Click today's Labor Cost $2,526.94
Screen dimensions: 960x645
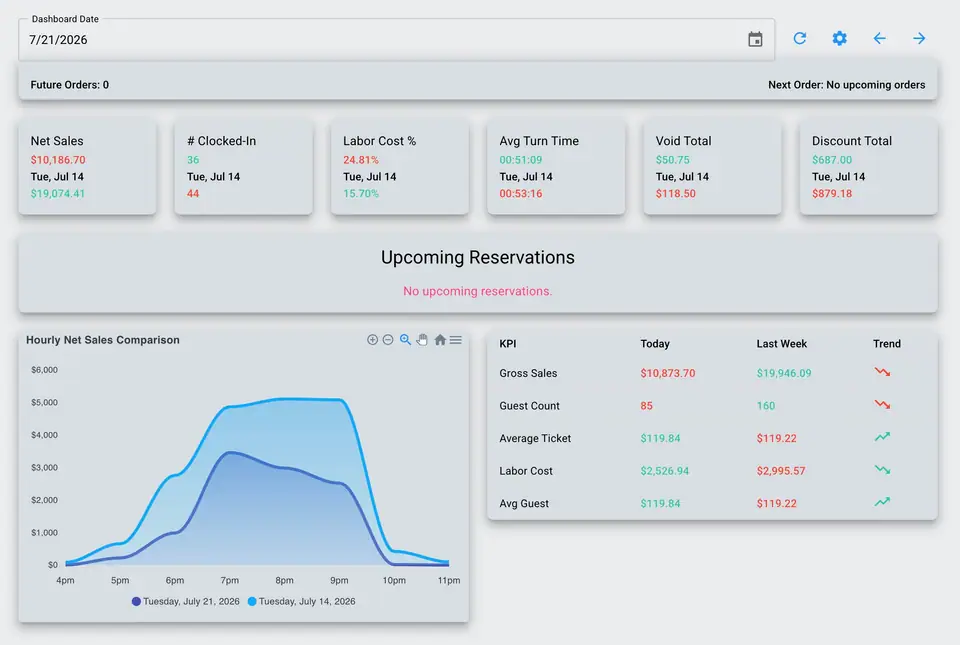pyautogui.click(x=665, y=471)
